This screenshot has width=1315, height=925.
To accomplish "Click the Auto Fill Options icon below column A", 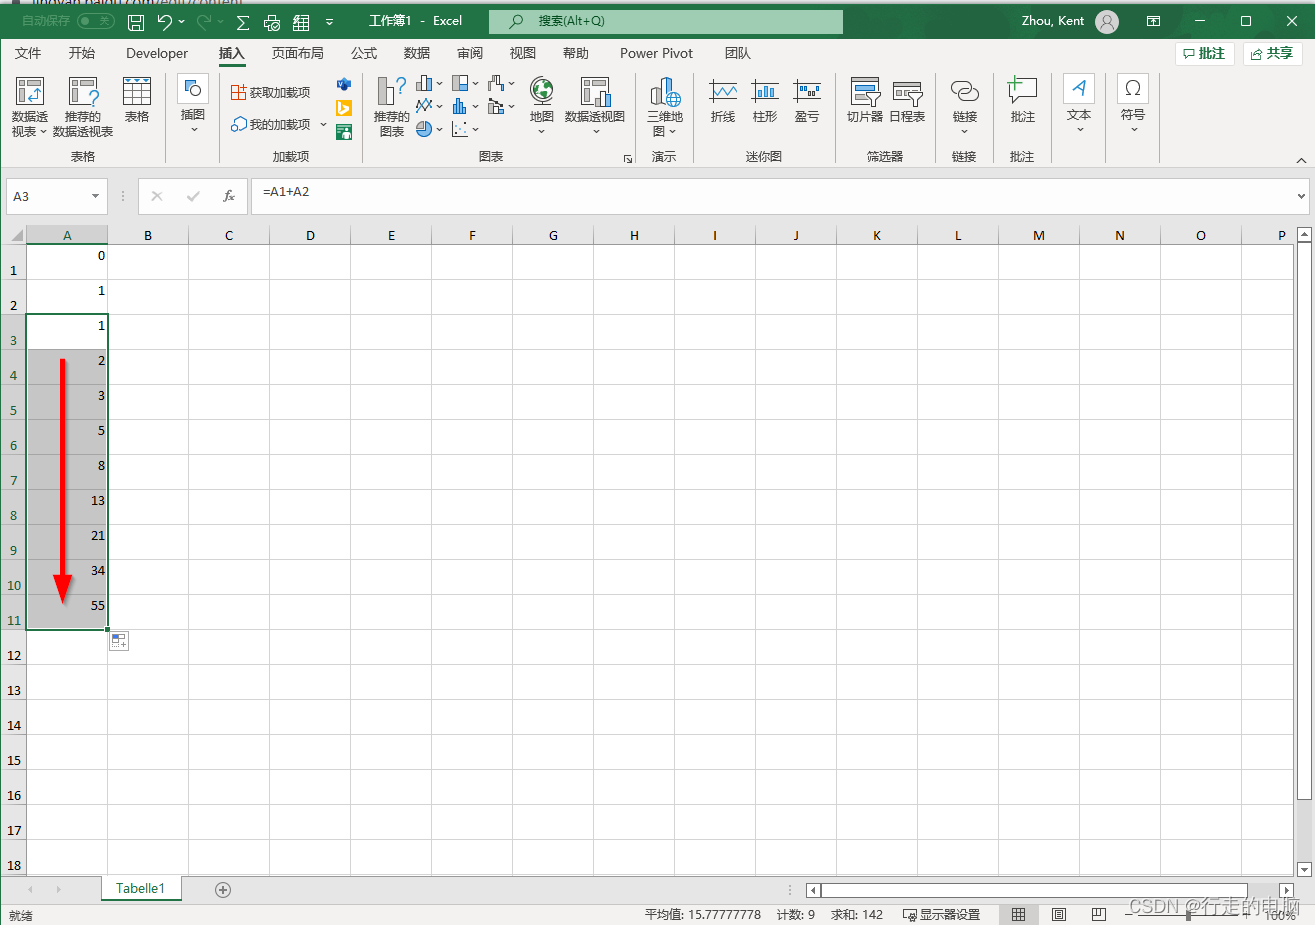I will (x=119, y=641).
